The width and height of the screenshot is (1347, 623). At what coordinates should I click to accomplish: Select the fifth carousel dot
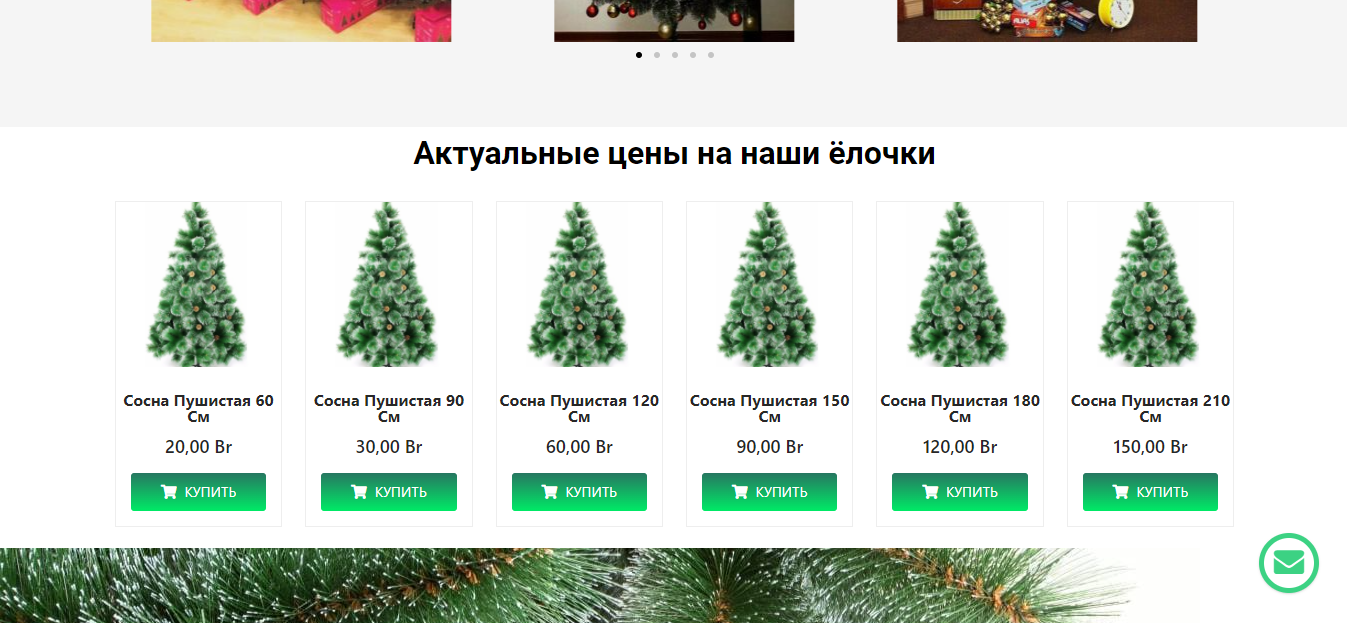click(711, 55)
